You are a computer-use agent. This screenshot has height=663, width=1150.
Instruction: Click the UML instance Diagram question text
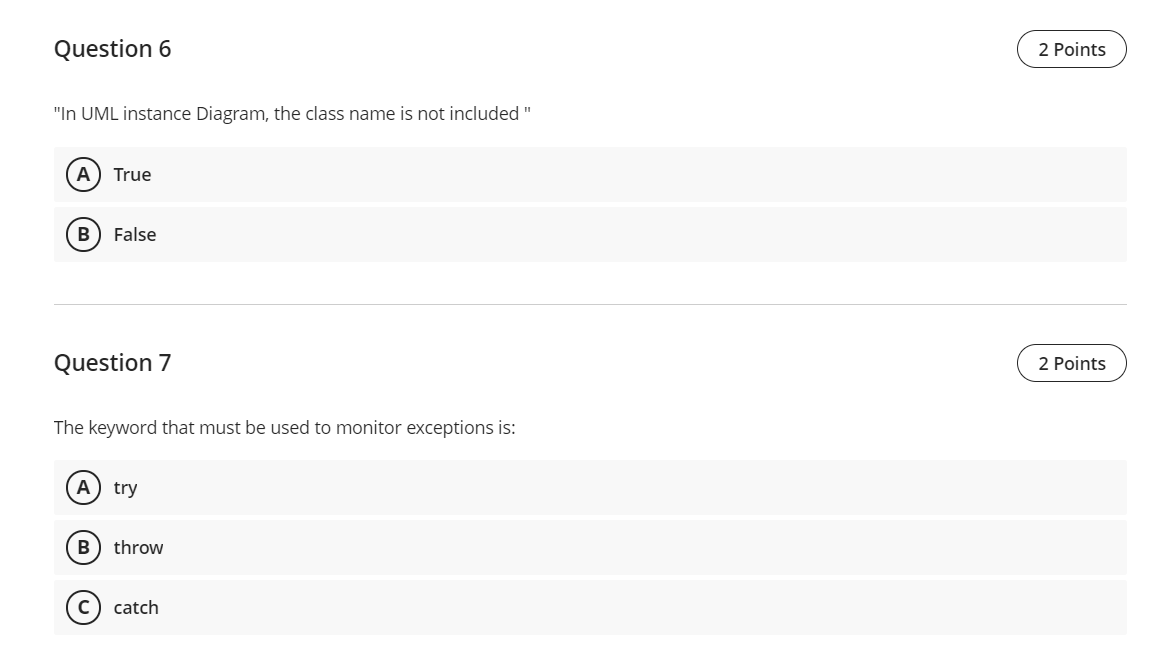tap(290, 113)
